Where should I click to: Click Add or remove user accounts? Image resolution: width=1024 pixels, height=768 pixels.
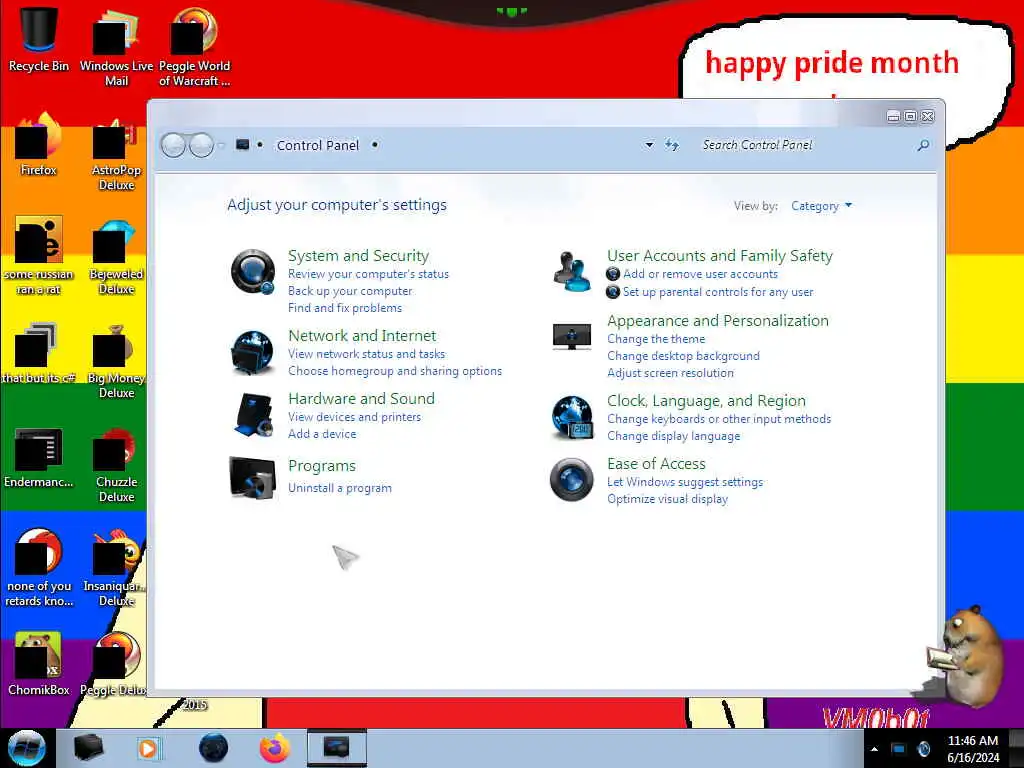700,274
